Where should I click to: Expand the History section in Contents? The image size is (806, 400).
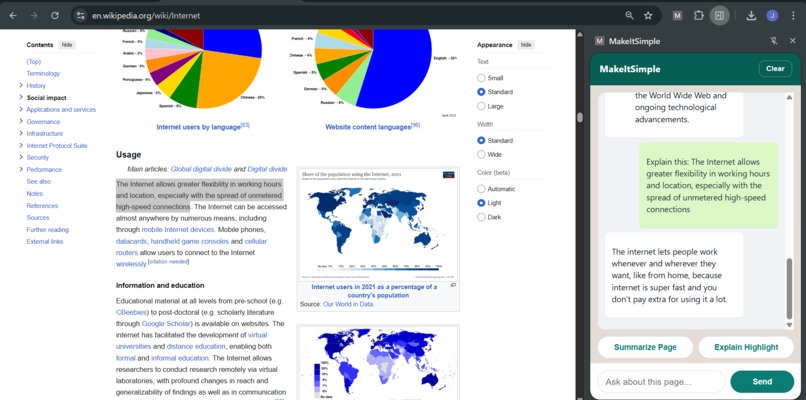(21, 85)
